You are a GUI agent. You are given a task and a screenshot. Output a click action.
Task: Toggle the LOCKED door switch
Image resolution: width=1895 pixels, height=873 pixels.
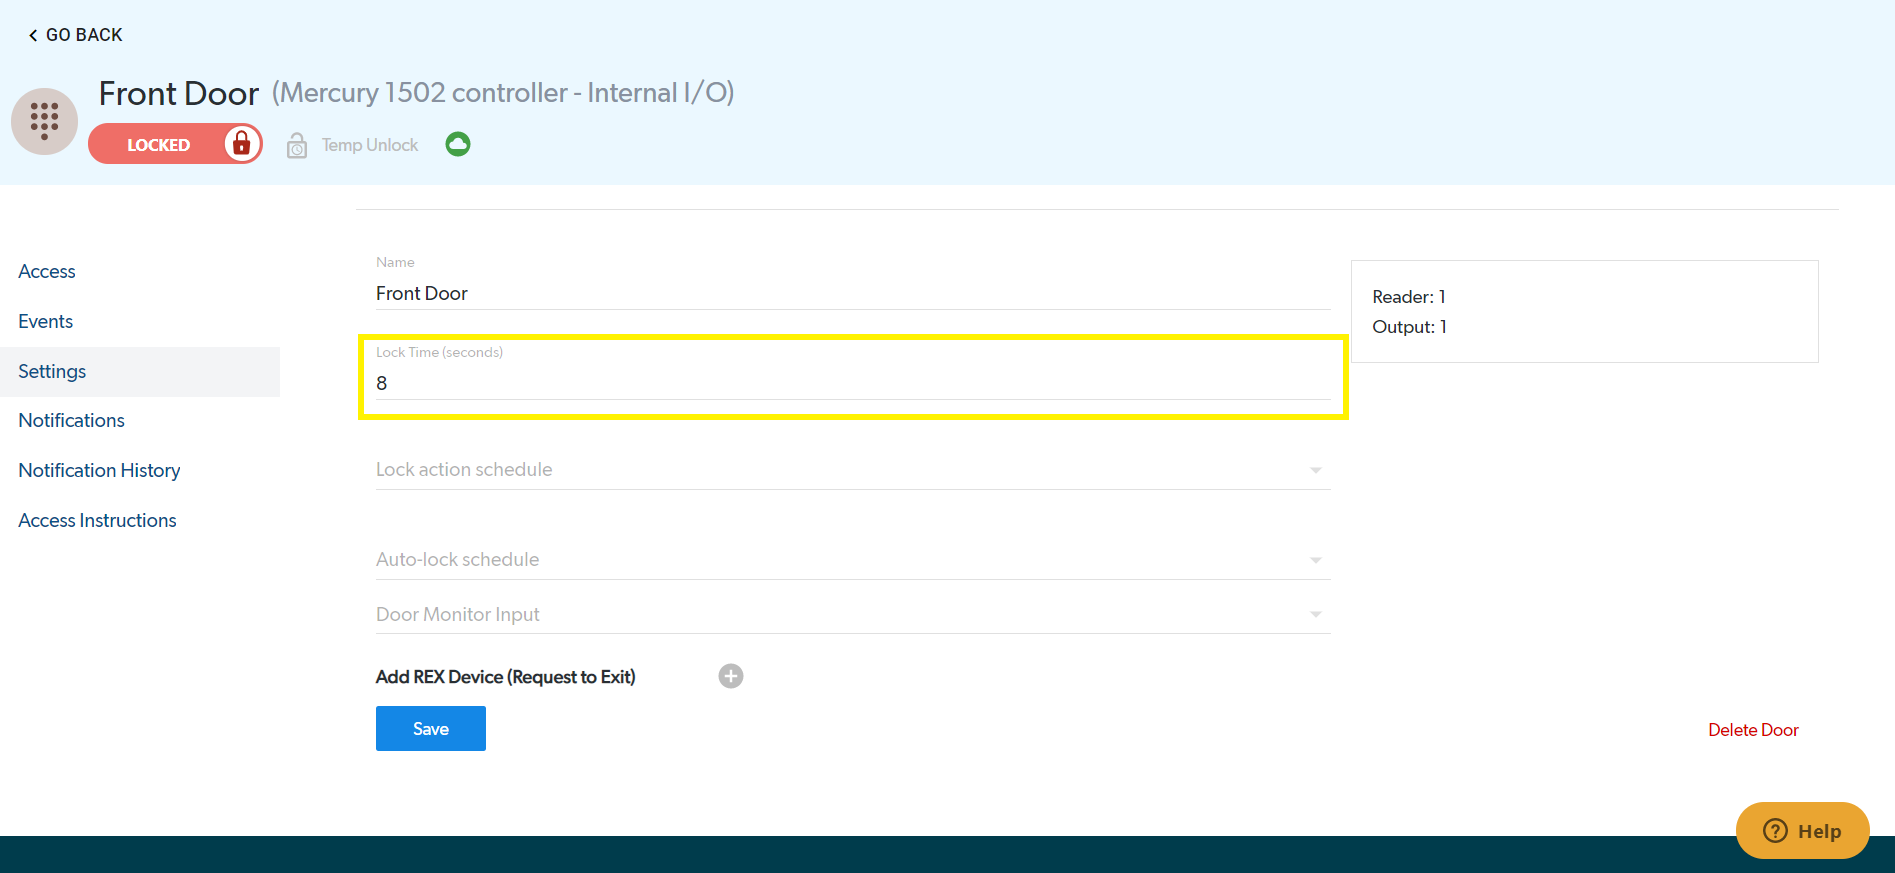click(x=175, y=144)
